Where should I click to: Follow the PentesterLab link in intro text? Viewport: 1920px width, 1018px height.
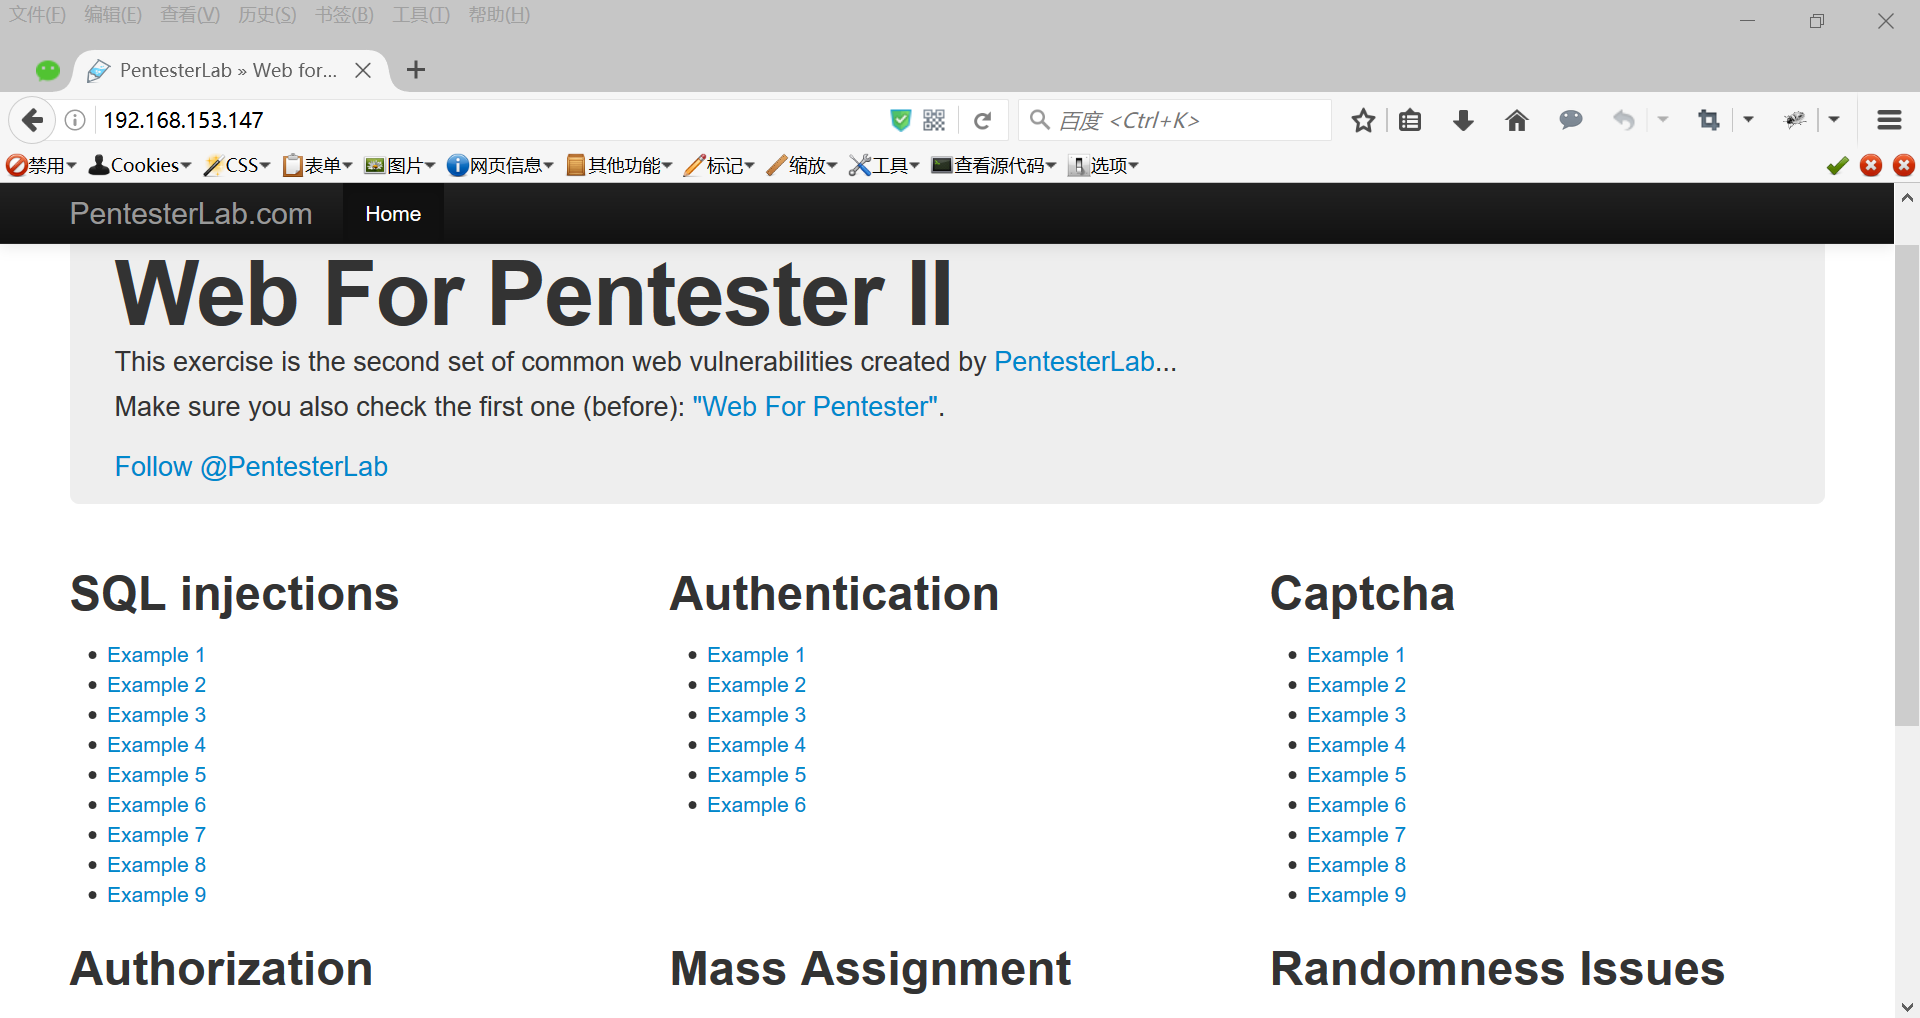(1074, 362)
